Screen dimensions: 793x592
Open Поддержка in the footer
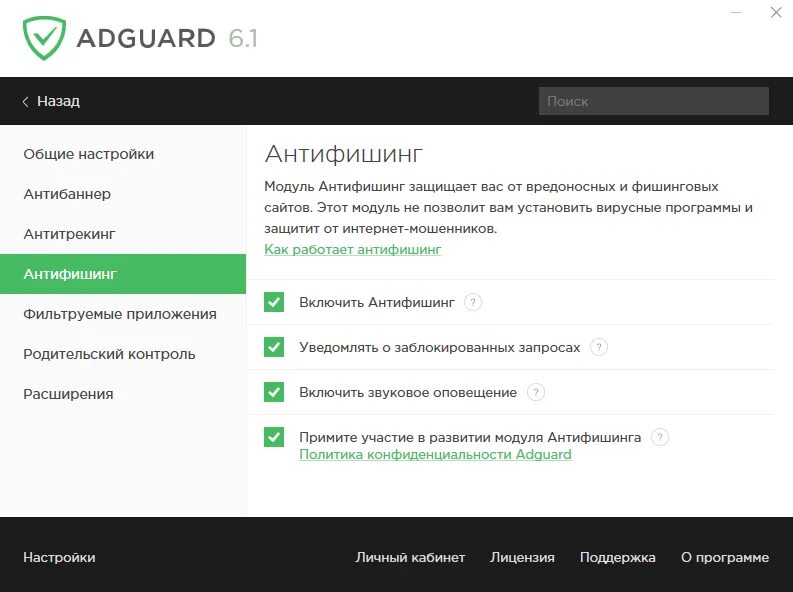coord(618,557)
